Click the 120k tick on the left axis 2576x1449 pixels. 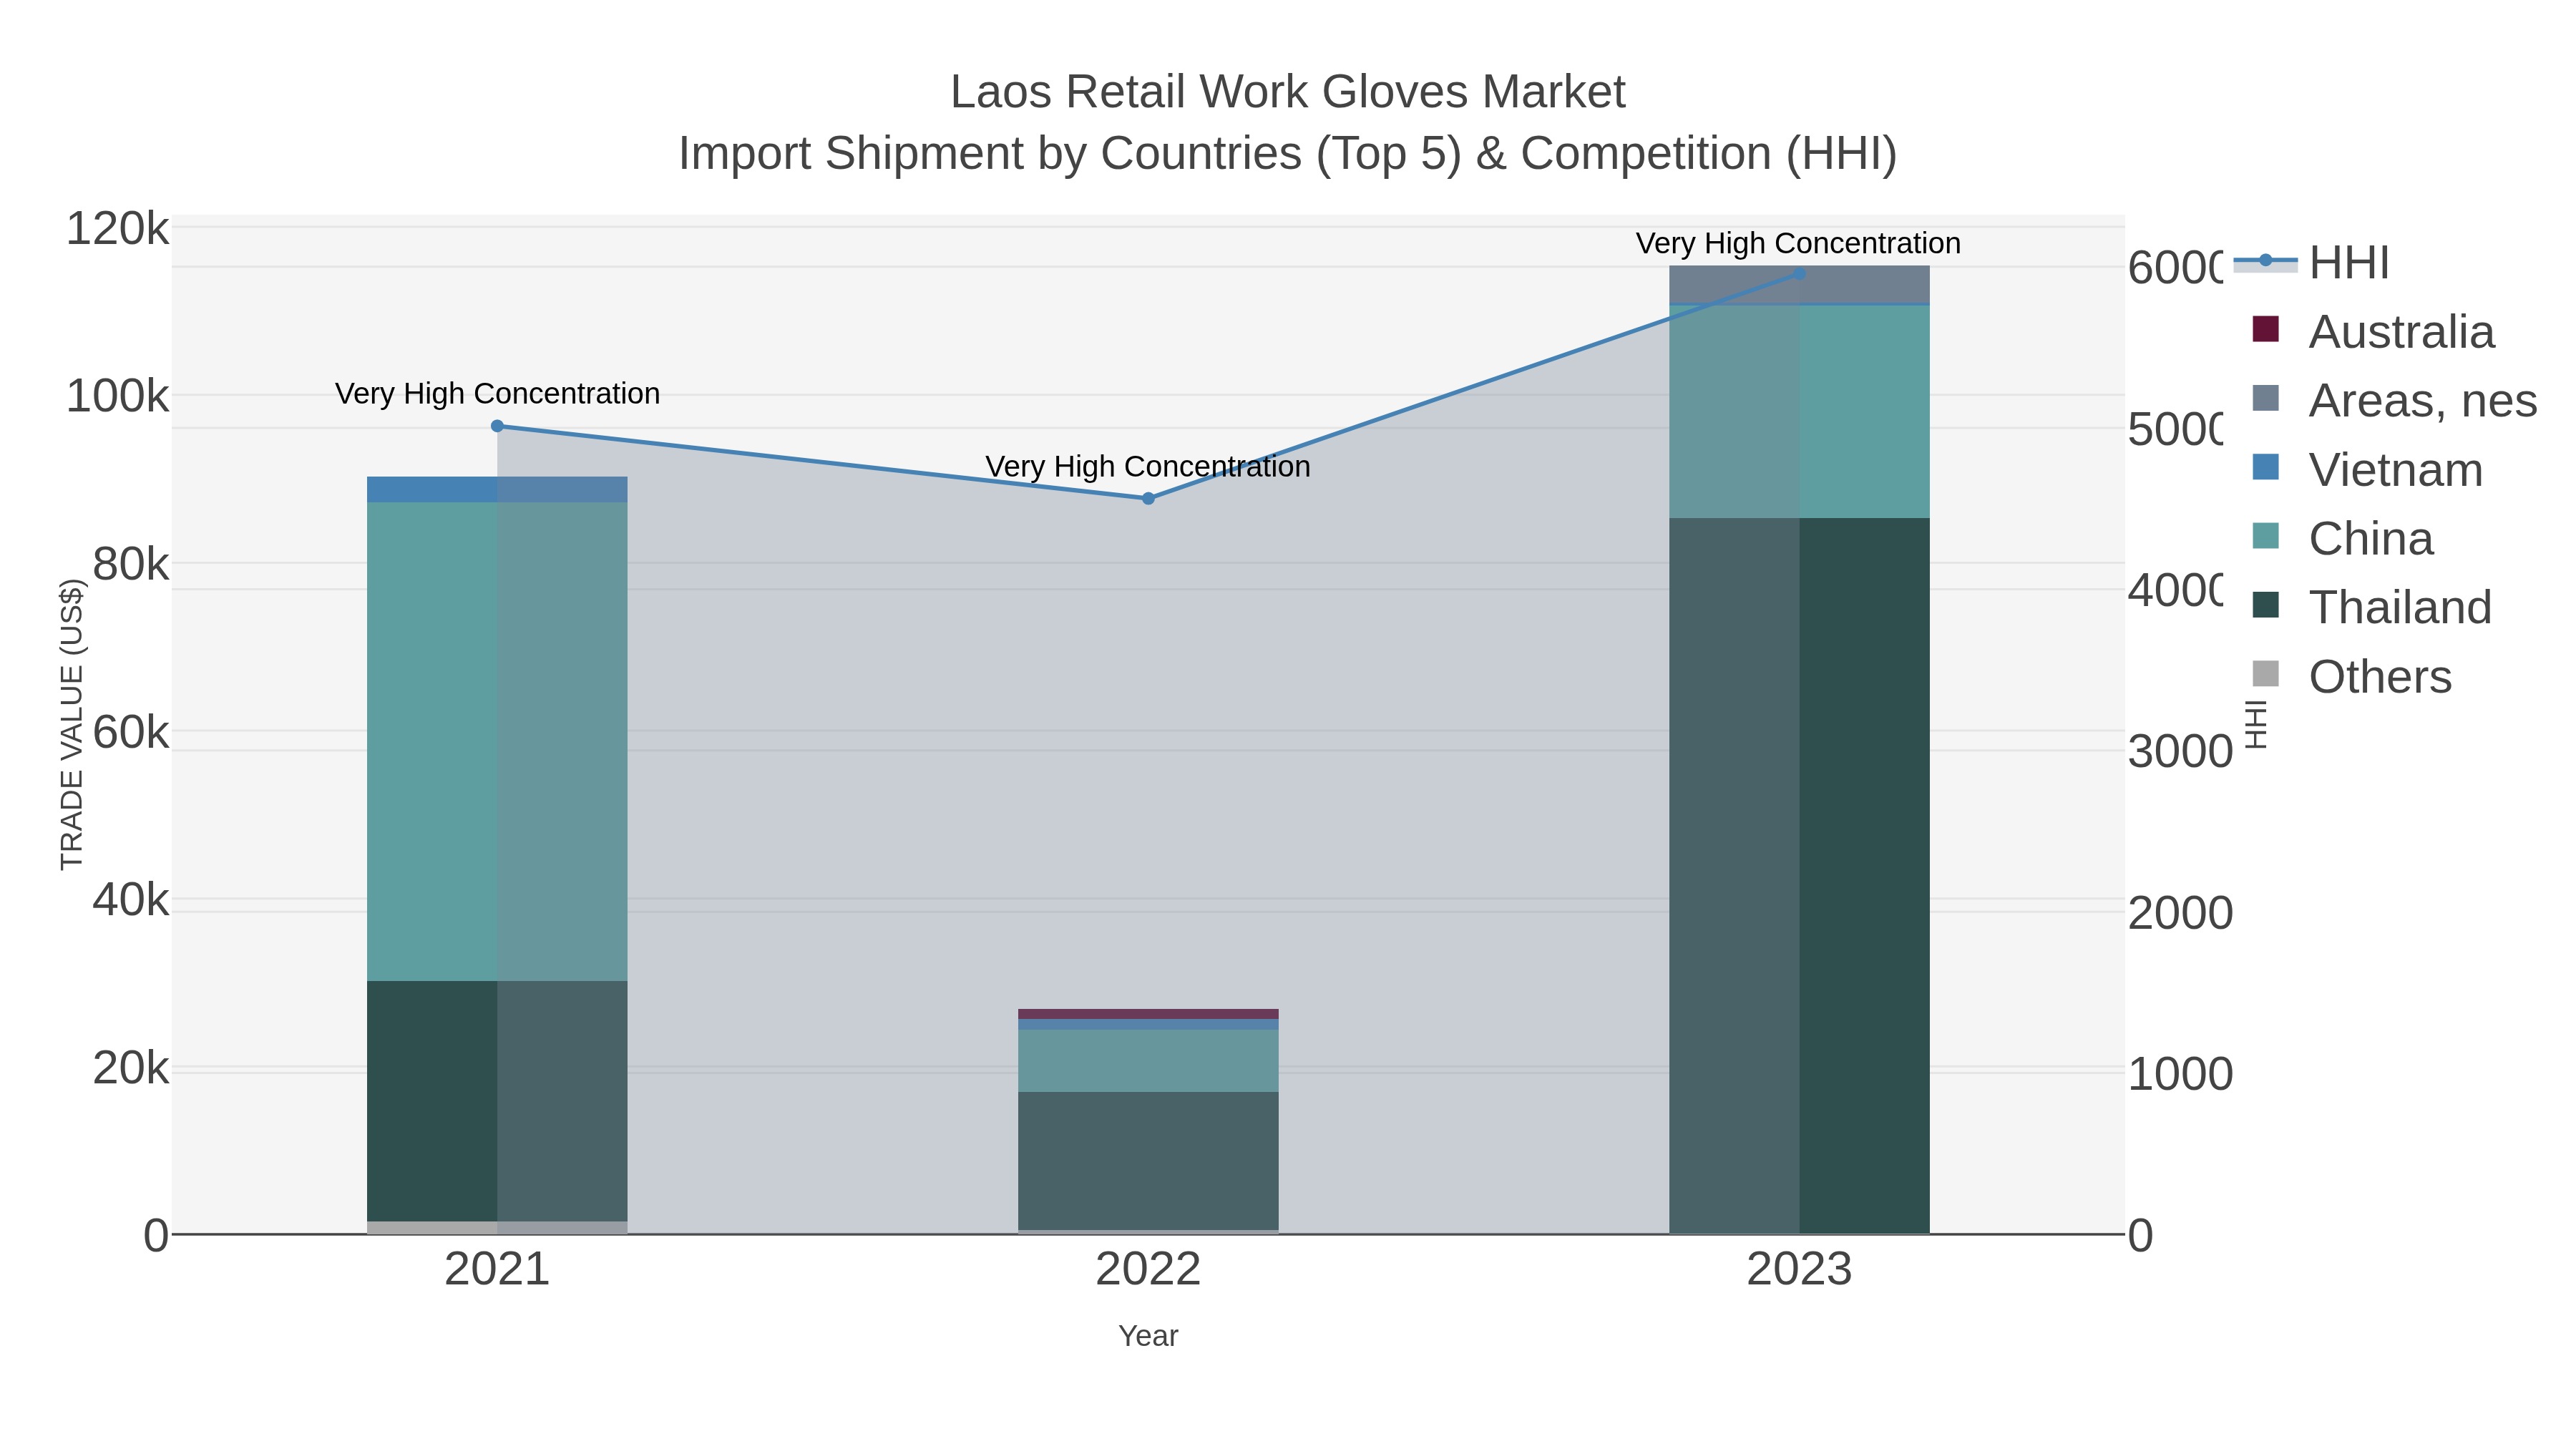coord(117,229)
